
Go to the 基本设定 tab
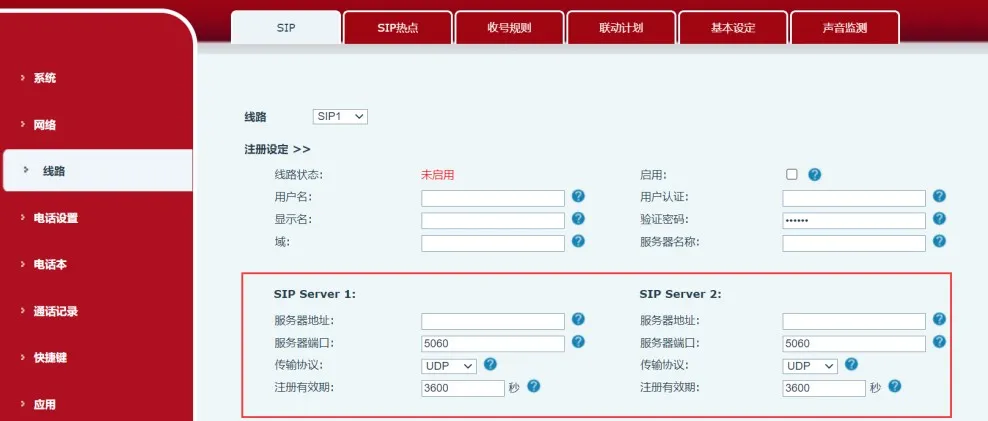(732, 28)
